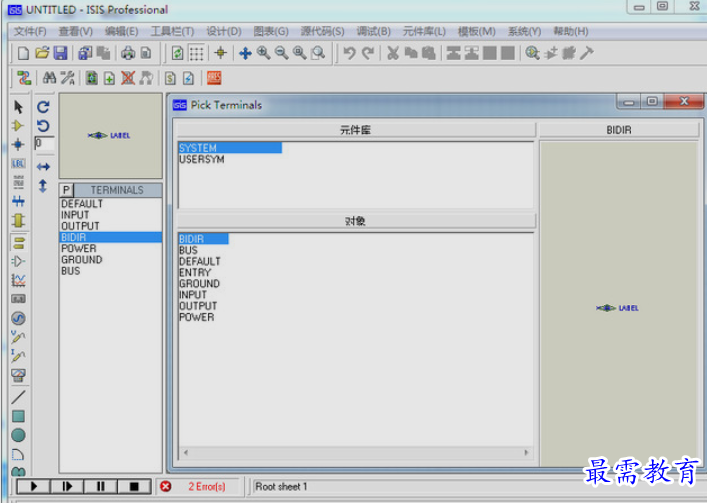The image size is (707, 503).
Task: Click the P pick button above terminals list
Action: (66, 190)
